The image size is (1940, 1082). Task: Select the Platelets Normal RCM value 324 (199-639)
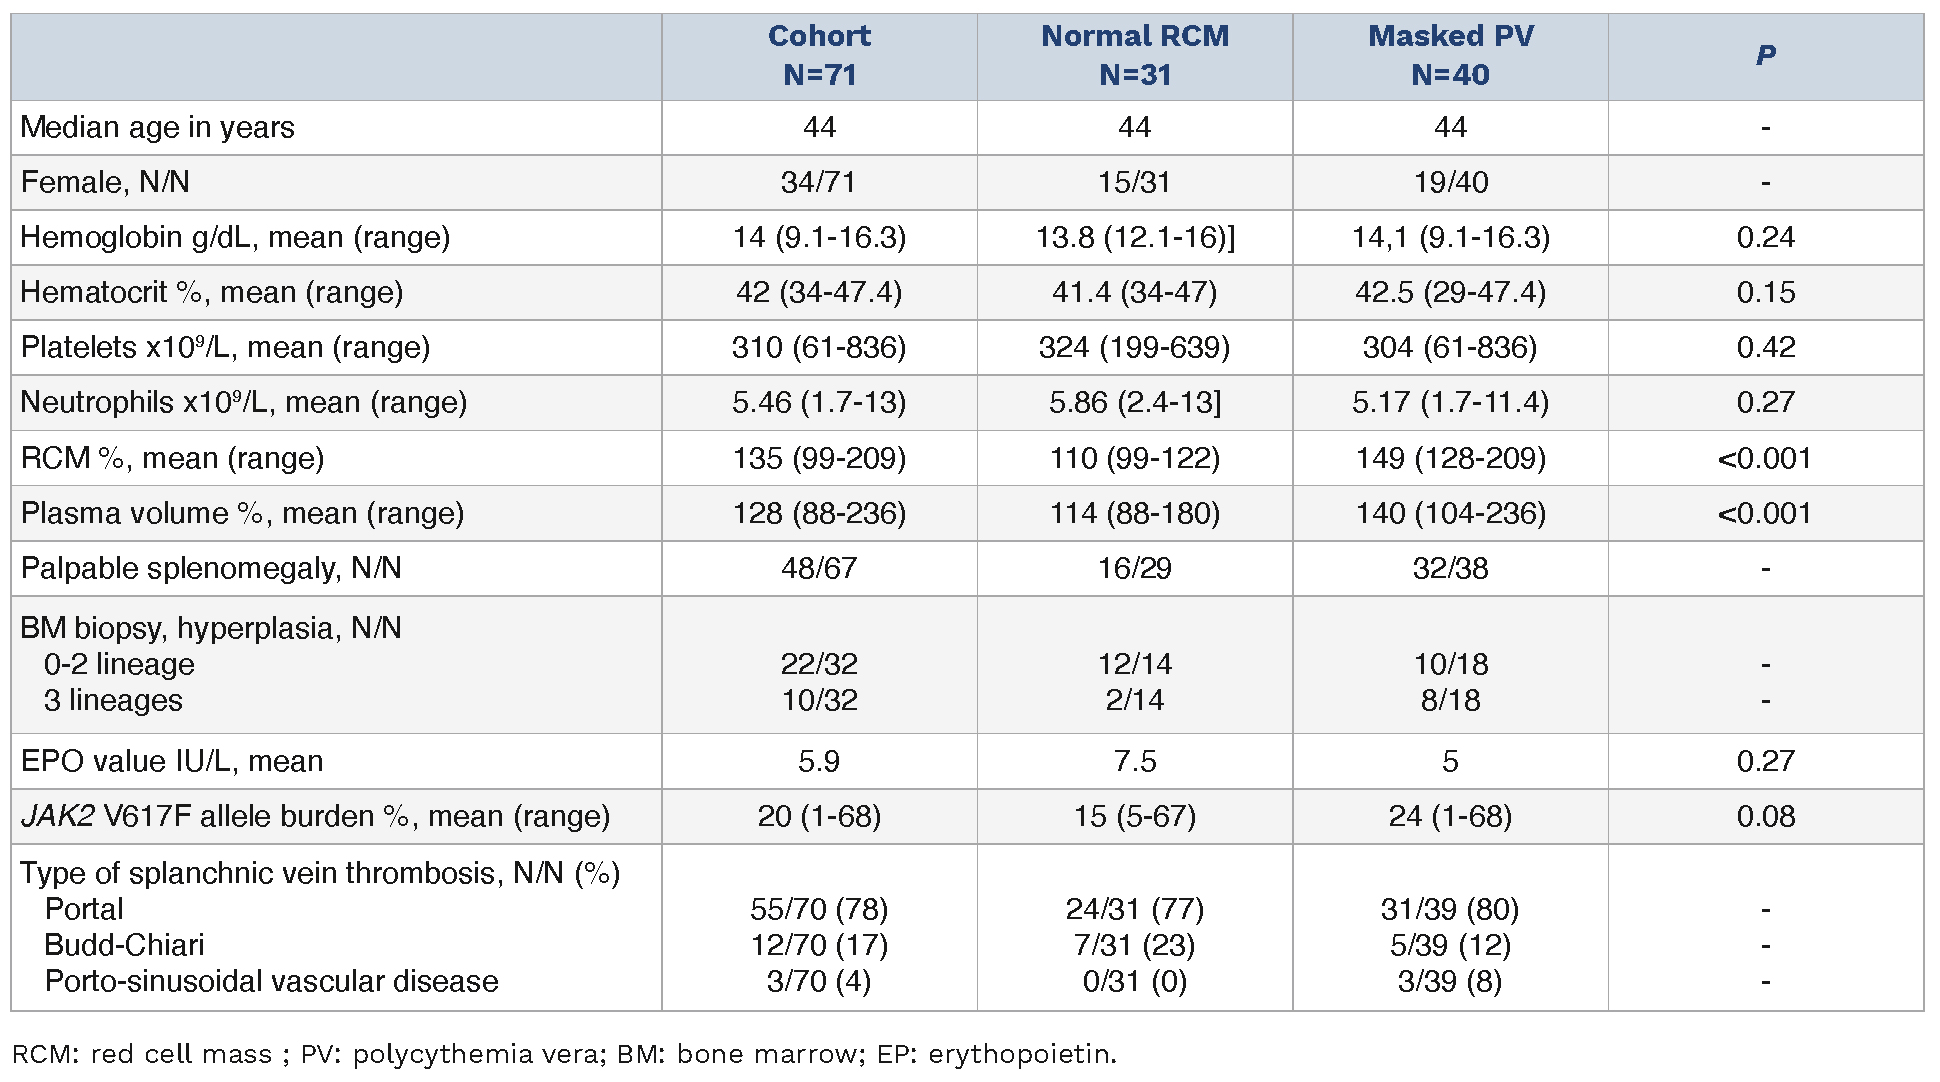[1135, 348]
